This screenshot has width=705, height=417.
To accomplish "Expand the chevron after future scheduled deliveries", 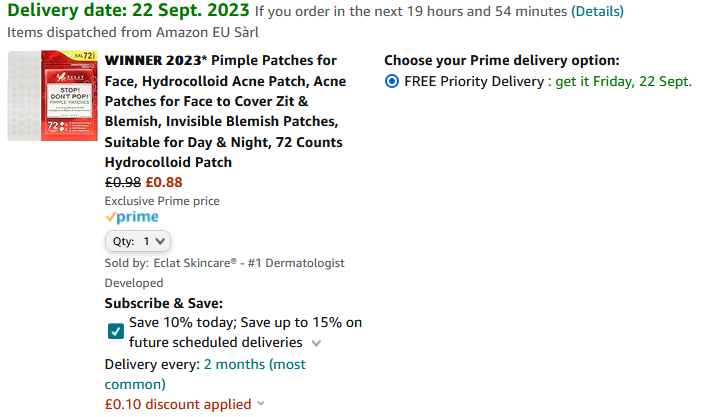I will click(x=316, y=343).
